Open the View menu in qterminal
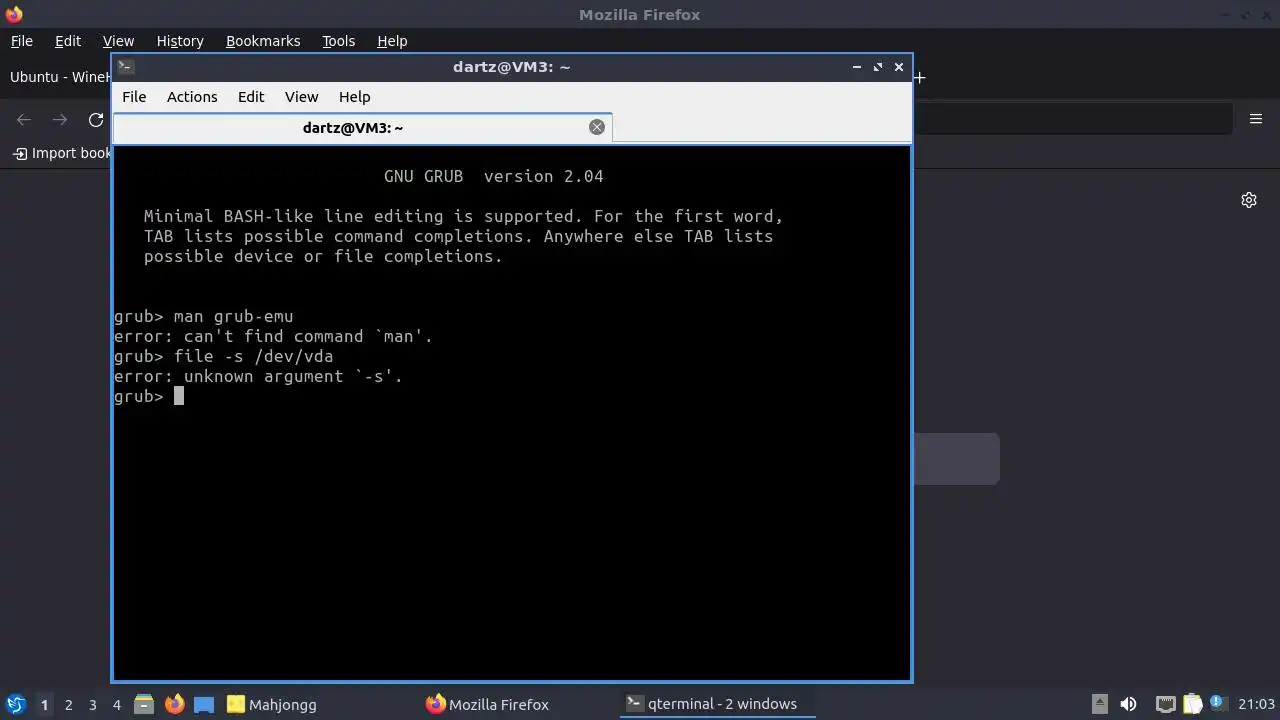The image size is (1280, 720). [x=301, y=97]
